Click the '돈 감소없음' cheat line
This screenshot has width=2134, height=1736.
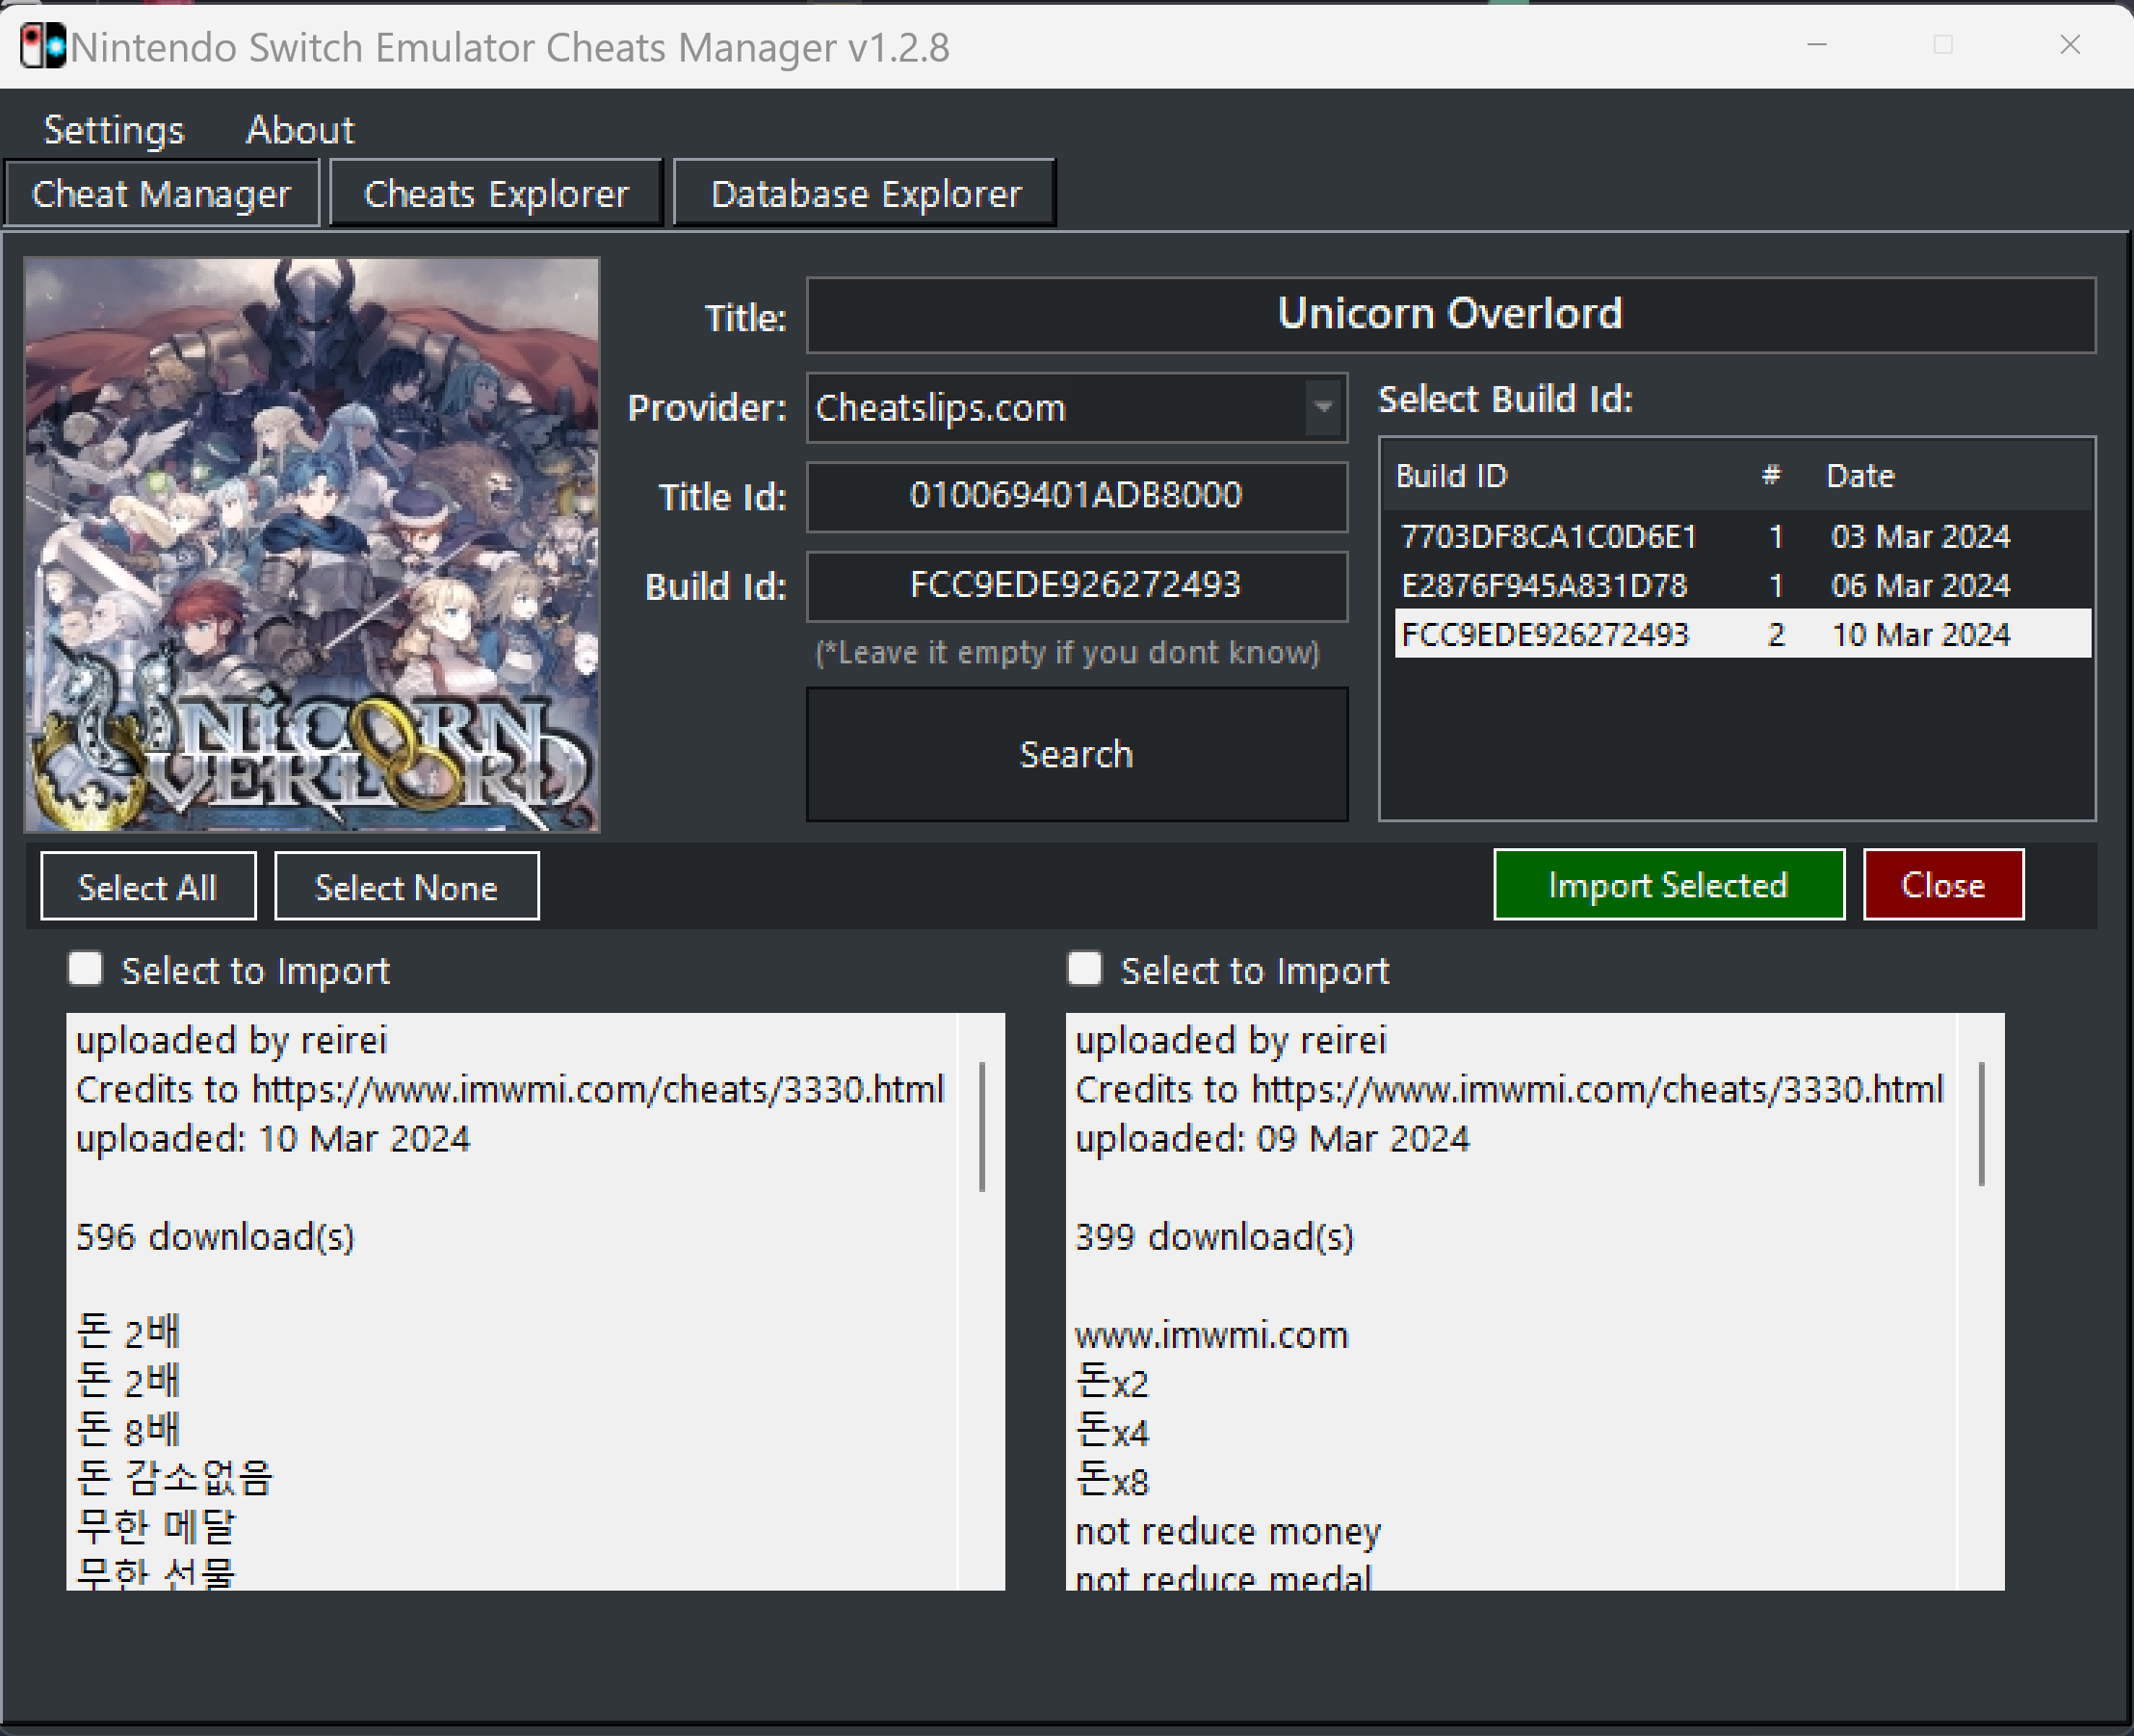[175, 1477]
